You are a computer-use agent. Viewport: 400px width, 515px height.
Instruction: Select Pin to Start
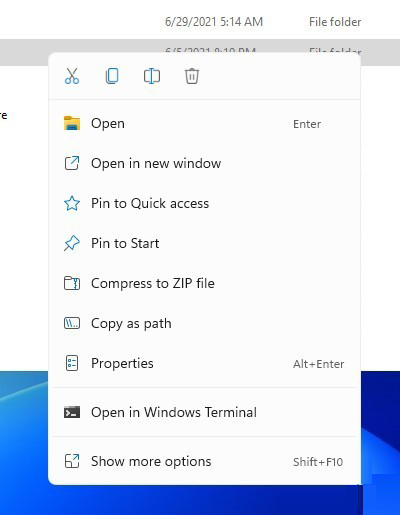click(204, 243)
